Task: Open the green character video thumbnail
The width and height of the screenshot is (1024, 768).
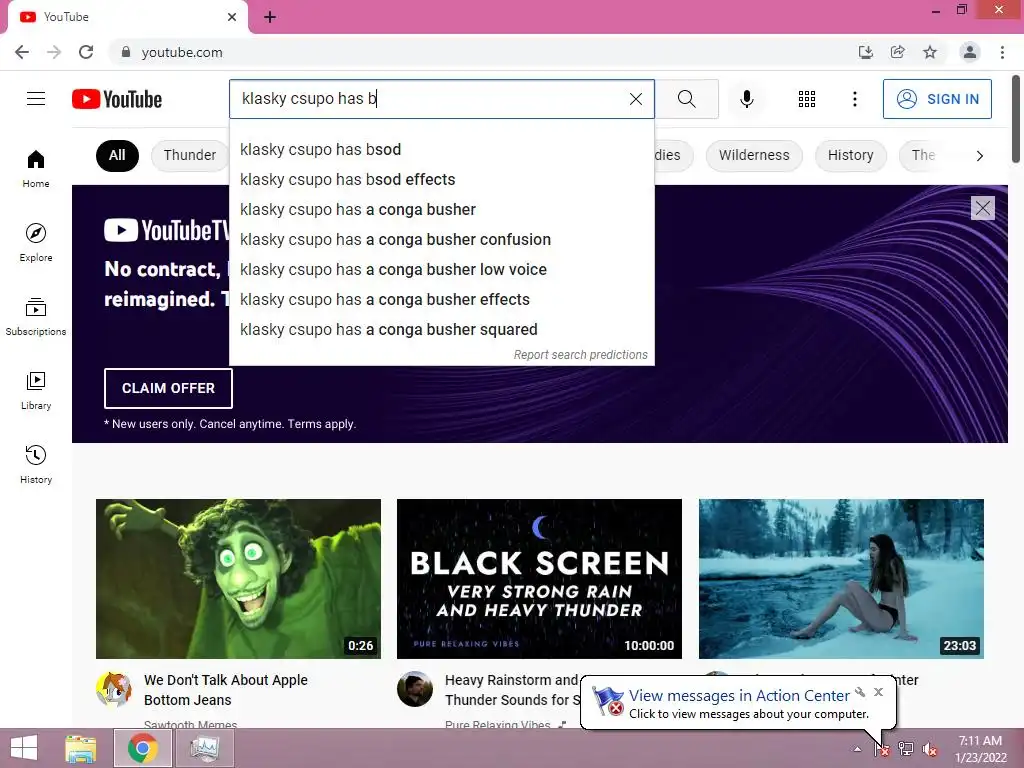Action: point(238,579)
